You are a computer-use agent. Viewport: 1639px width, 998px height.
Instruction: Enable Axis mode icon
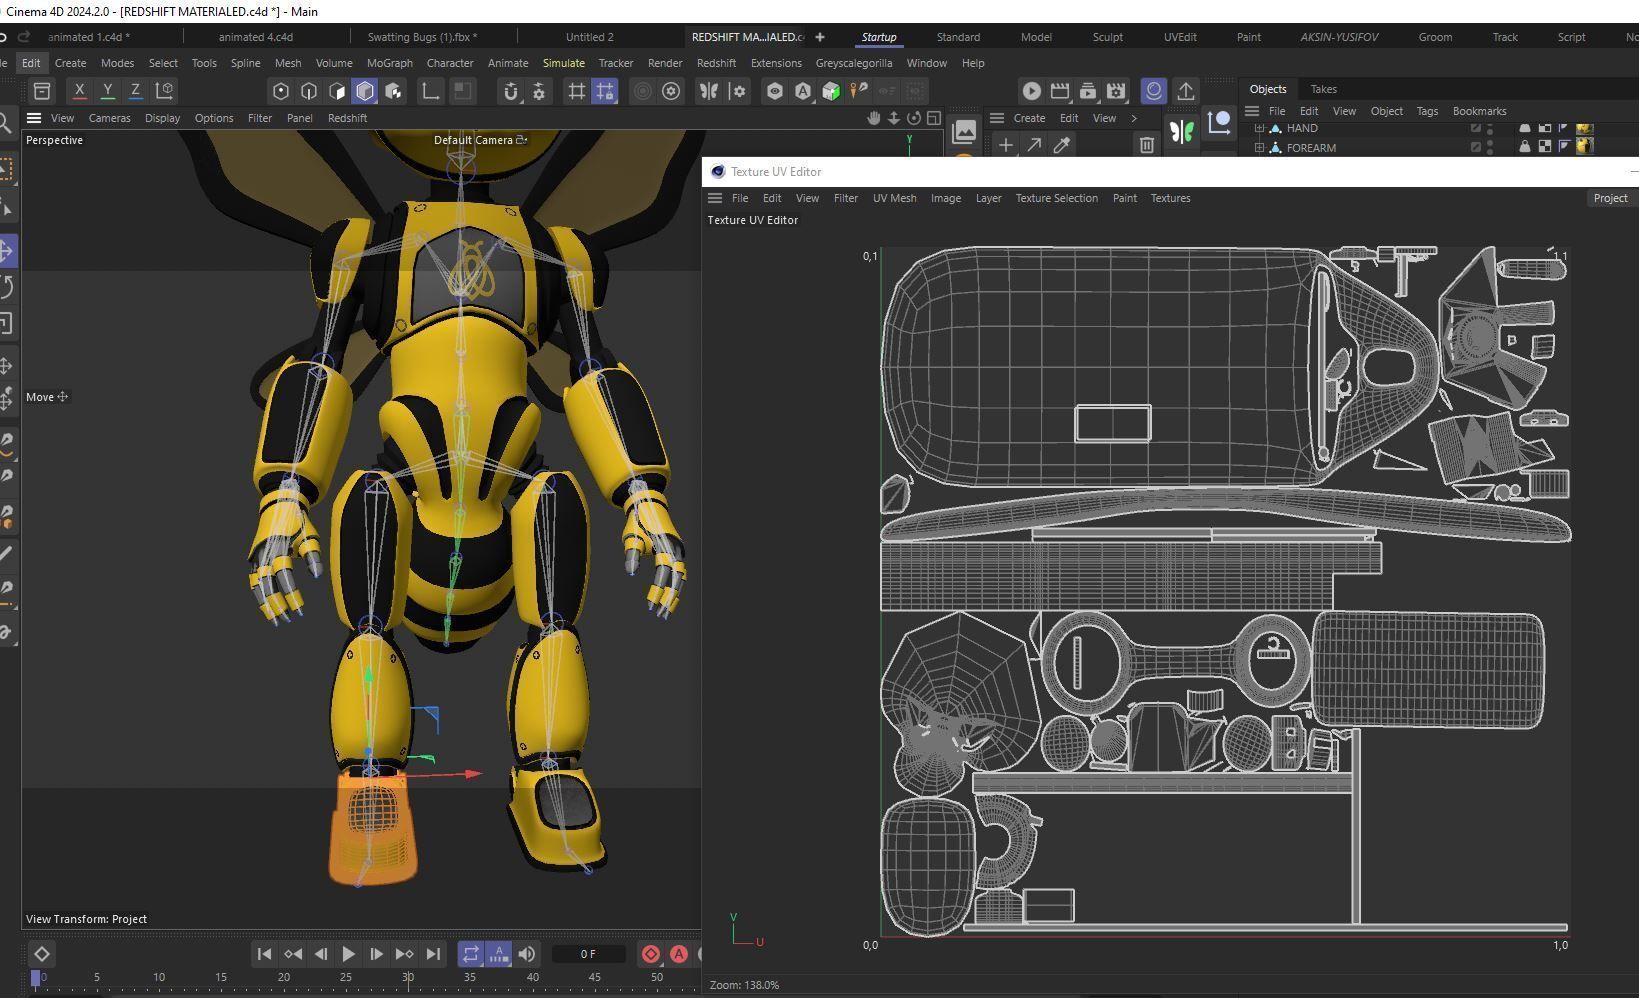pyautogui.click(x=431, y=91)
